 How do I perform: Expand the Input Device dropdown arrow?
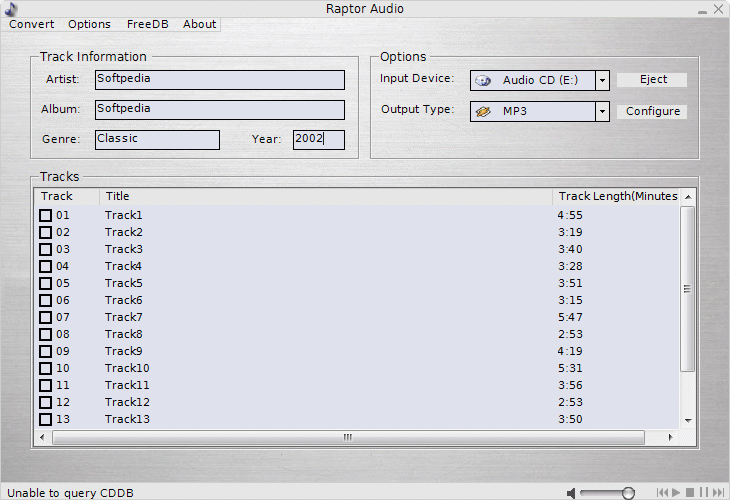[602, 81]
